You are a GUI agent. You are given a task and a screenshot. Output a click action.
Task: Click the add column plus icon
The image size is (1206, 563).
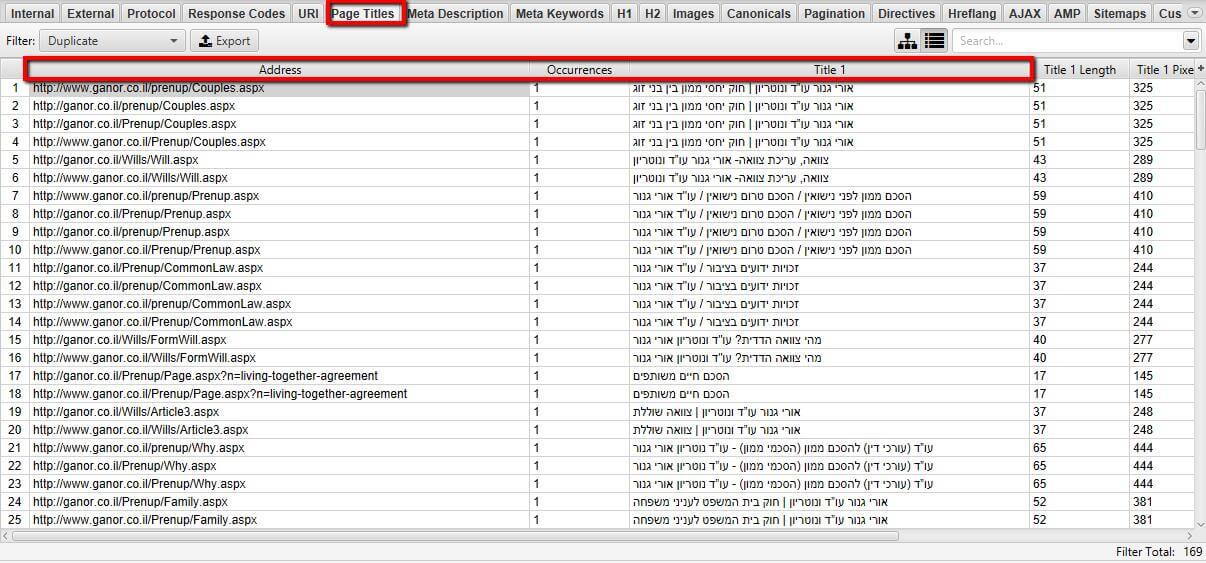pyautogui.click(x=1200, y=68)
